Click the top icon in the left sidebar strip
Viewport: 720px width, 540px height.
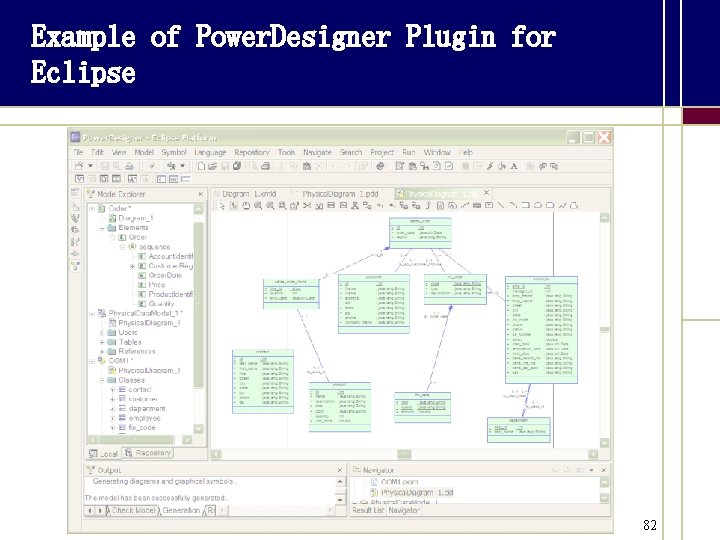[x=75, y=192]
